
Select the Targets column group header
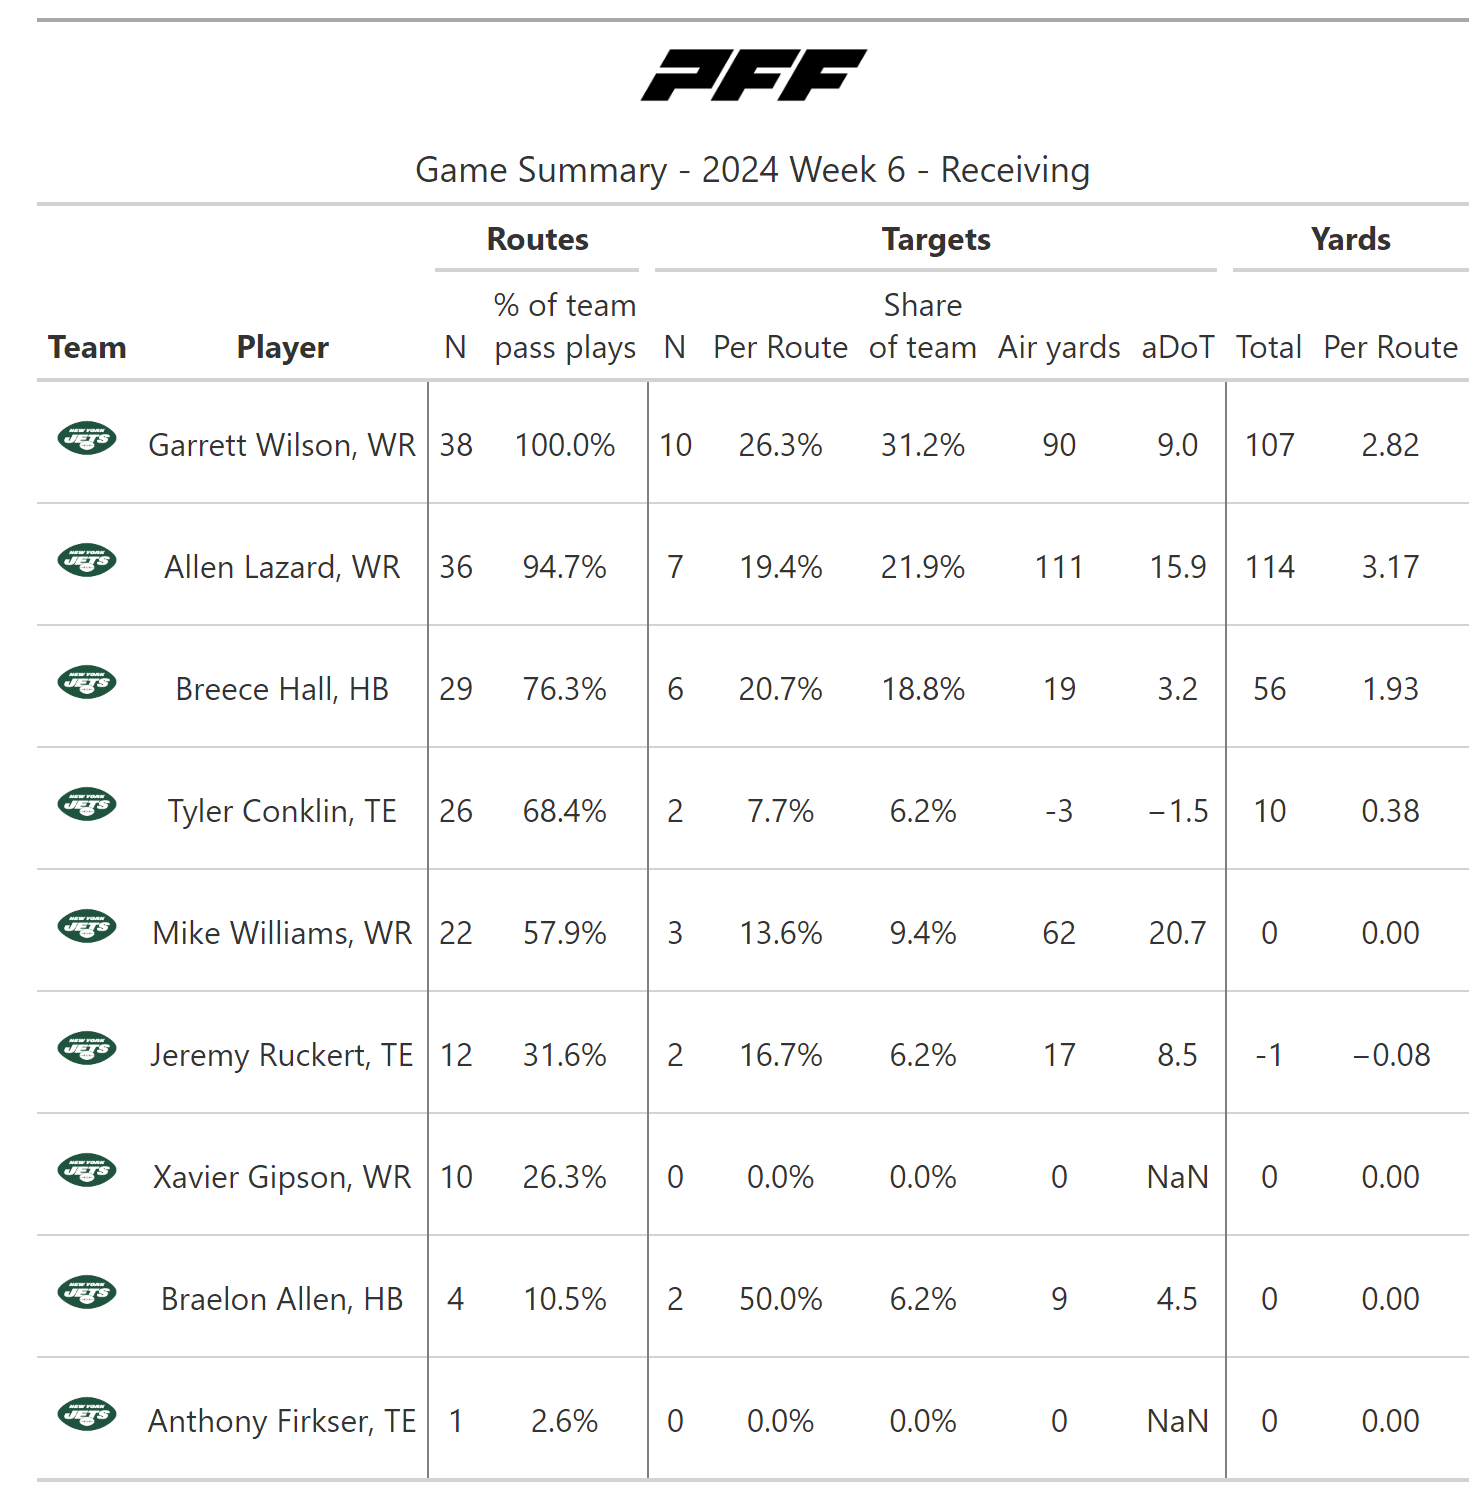(x=936, y=240)
